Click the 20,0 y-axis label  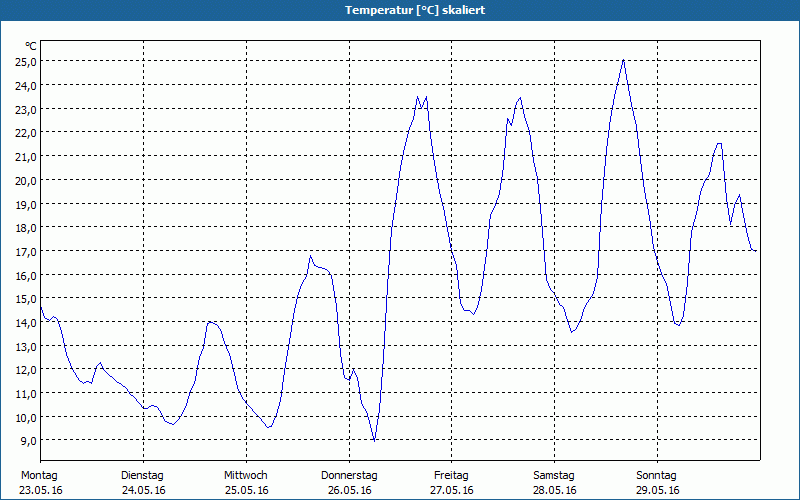[26, 180]
